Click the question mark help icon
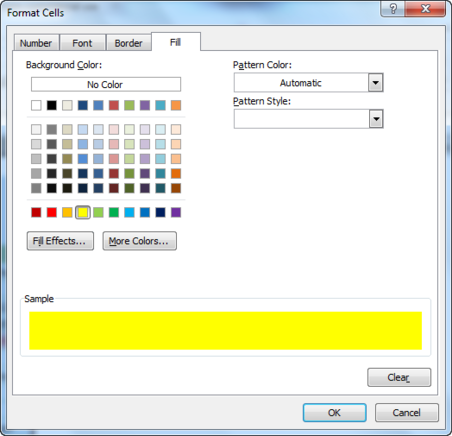452x436 pixels. click(x=393, y=8)
